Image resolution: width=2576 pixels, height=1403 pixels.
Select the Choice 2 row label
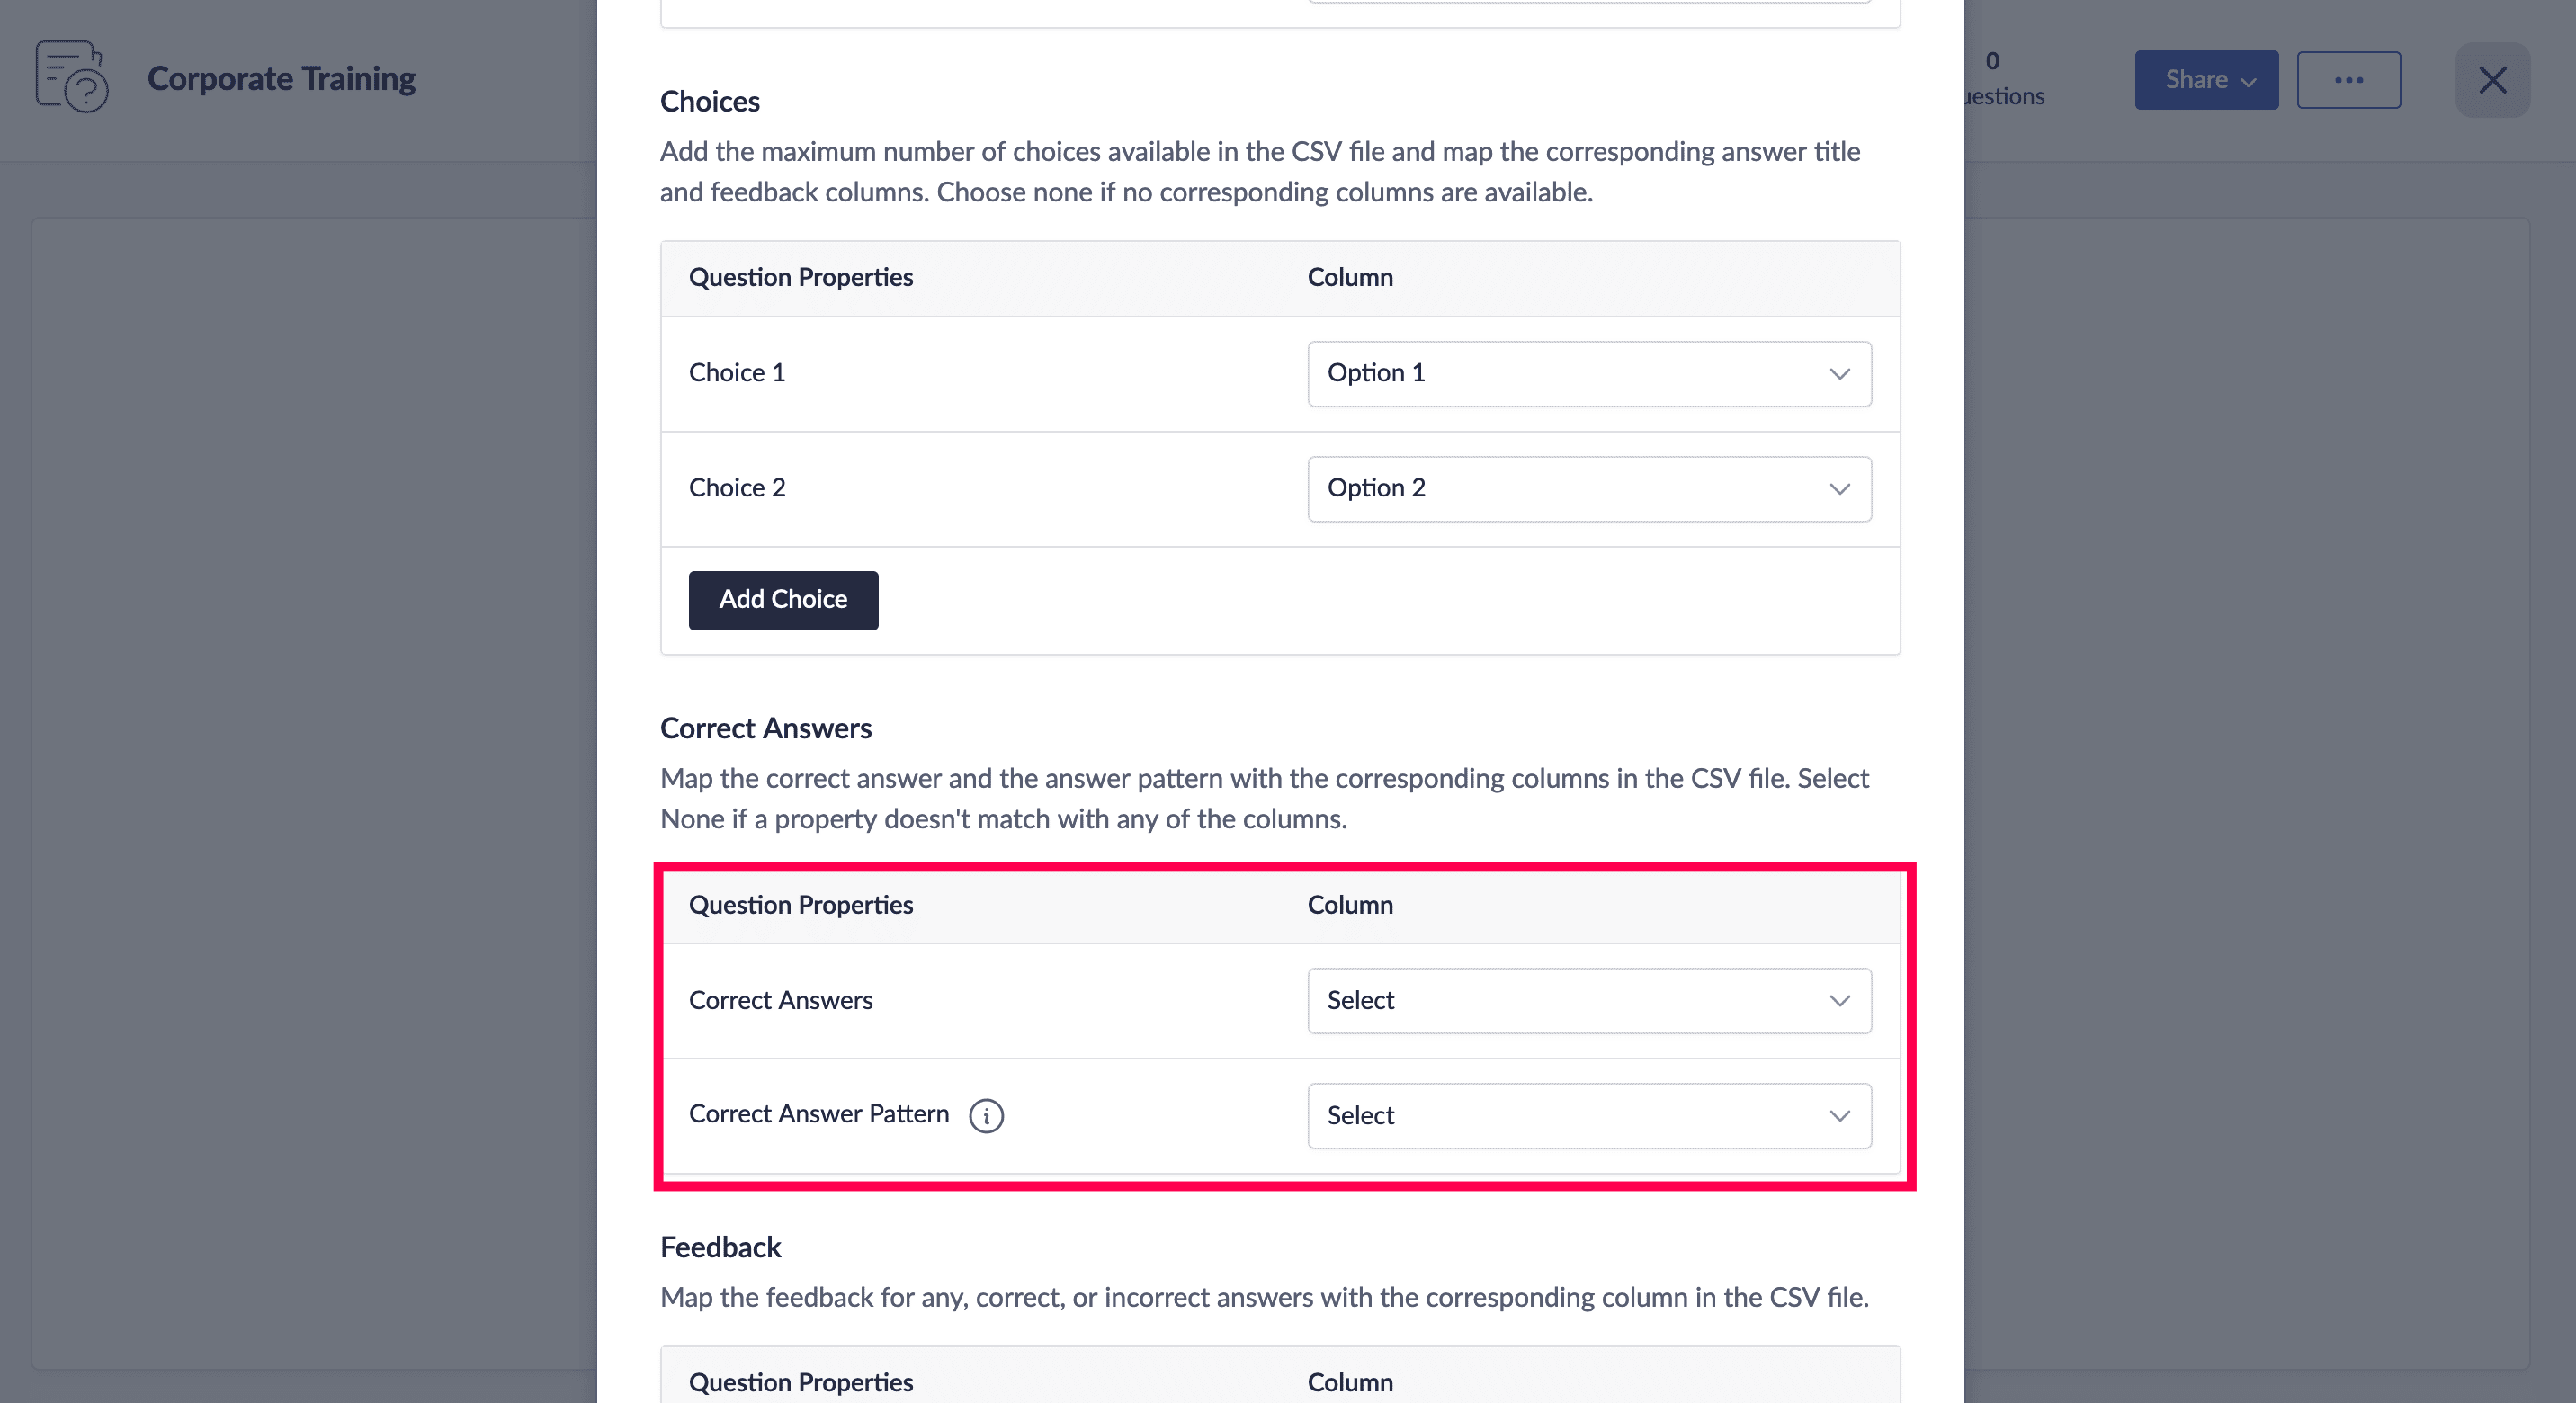pos(737,488)
